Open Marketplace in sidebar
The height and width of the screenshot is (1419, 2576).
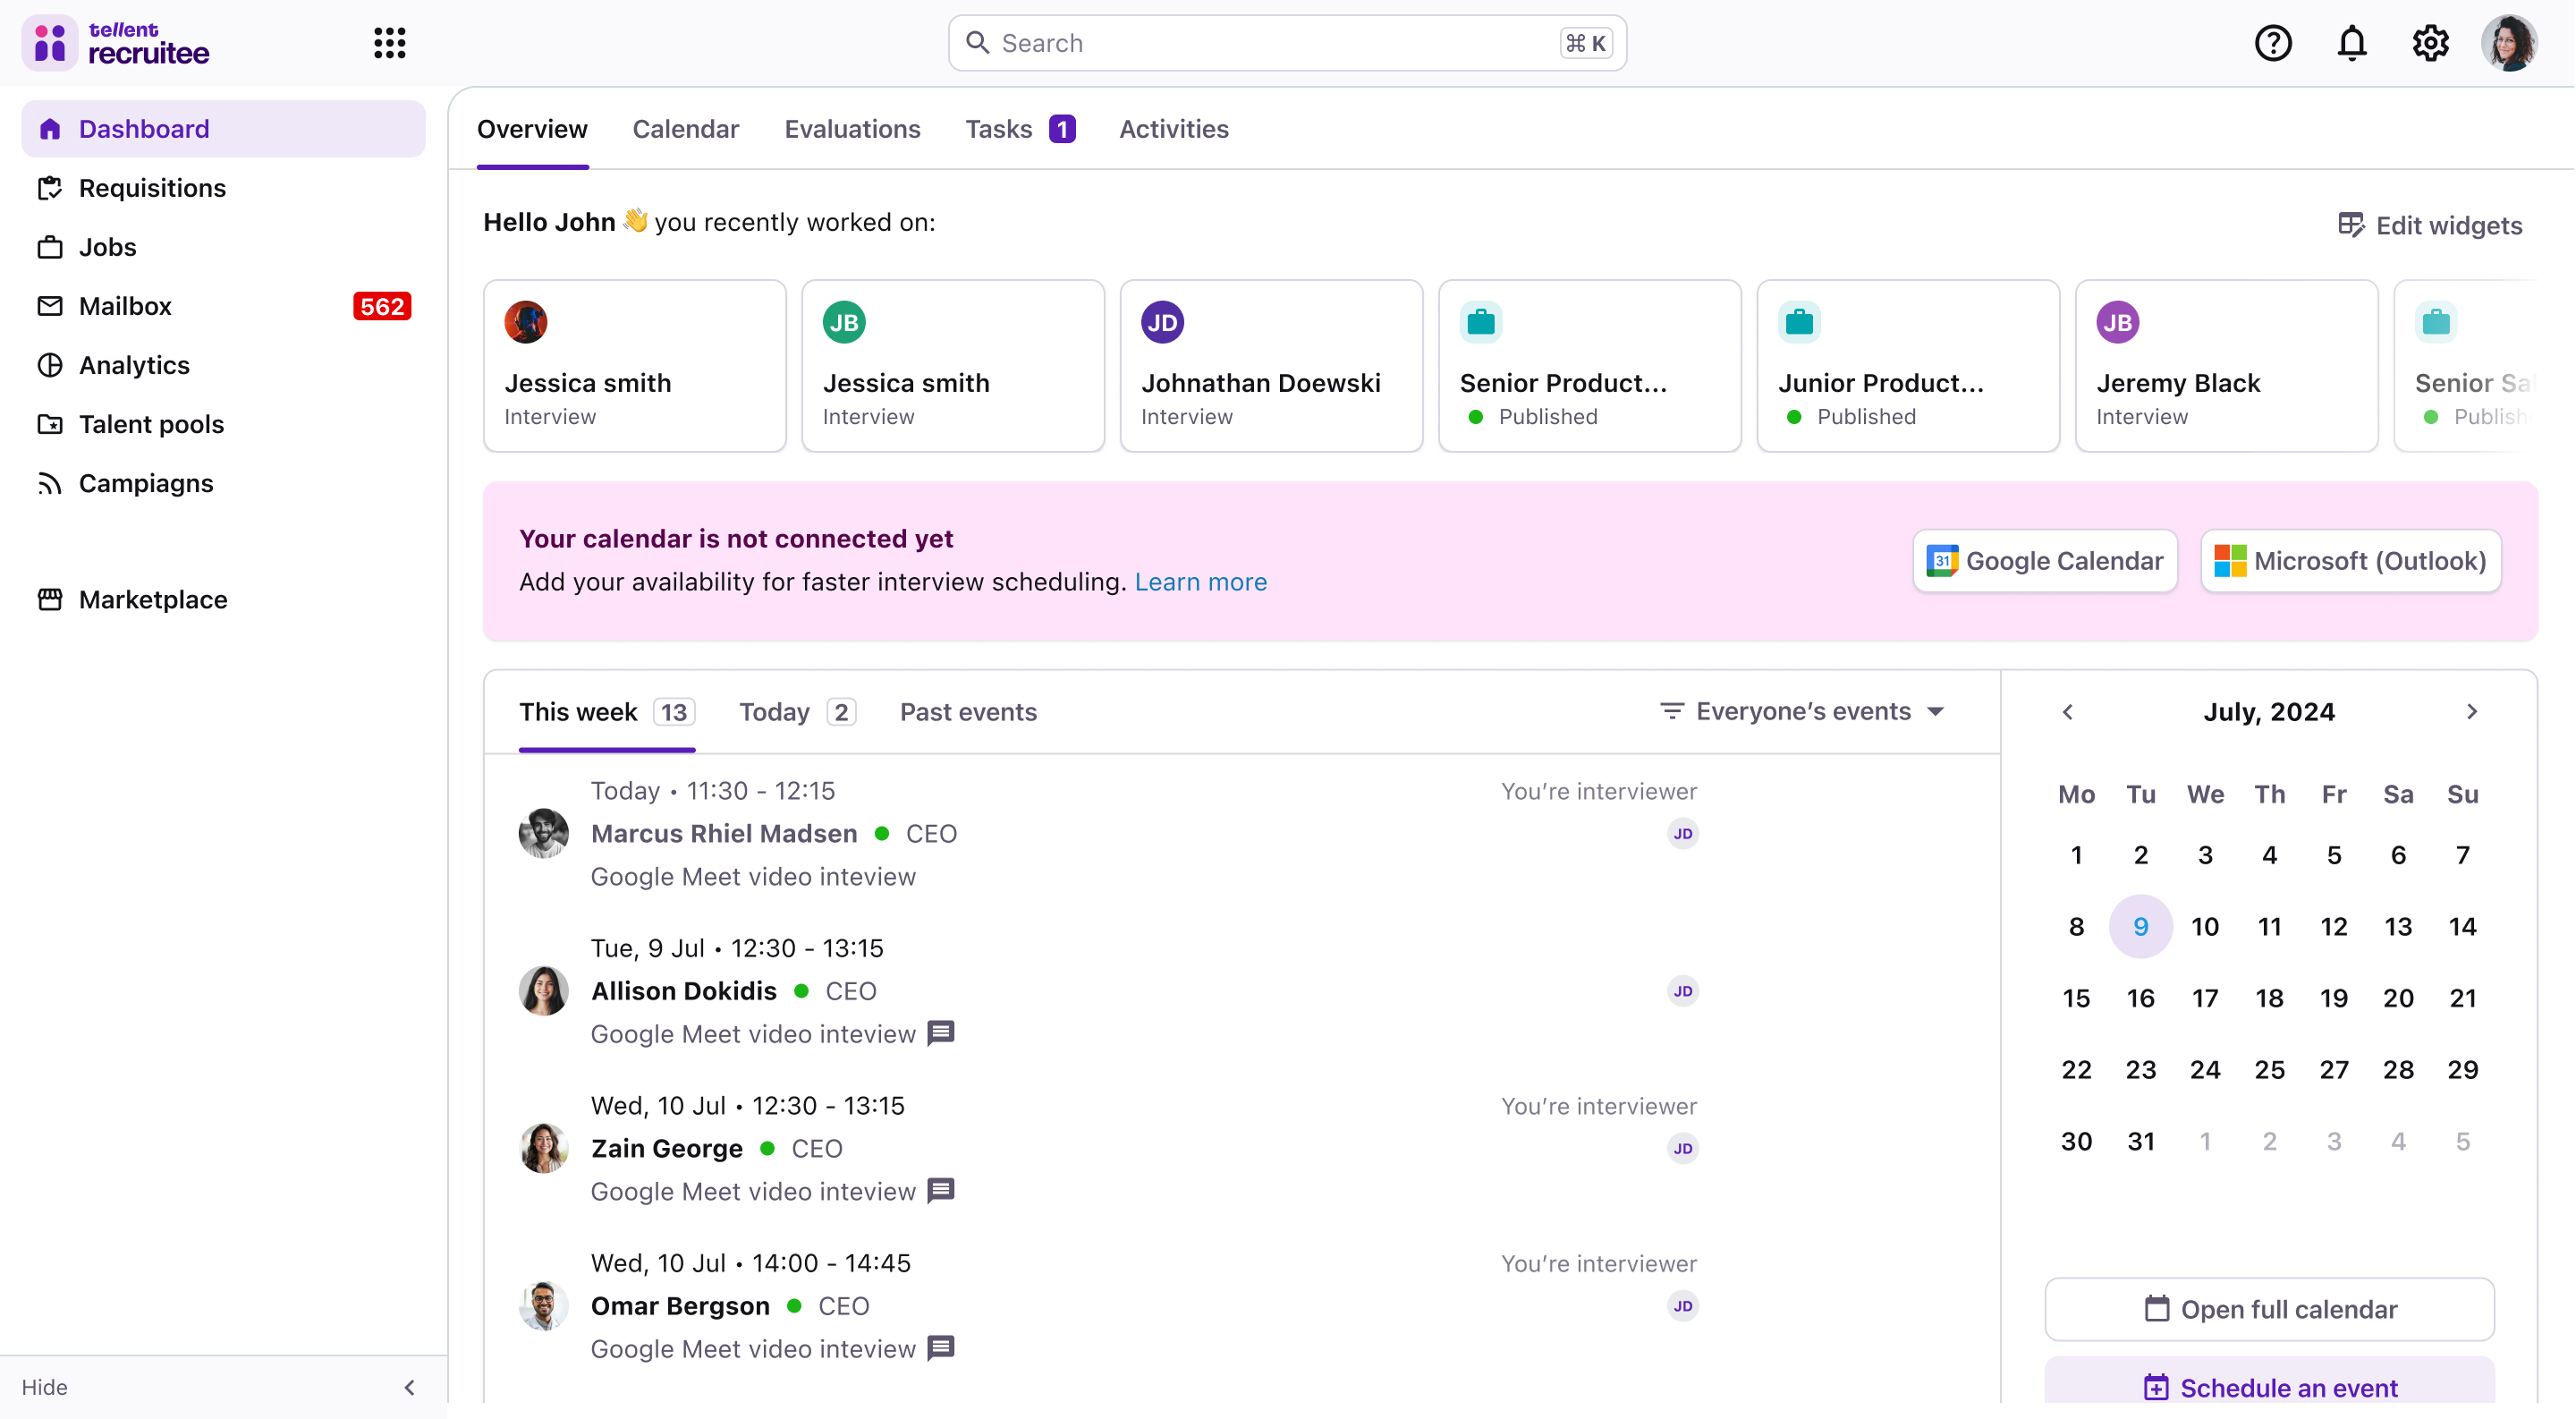tap(223, 599)
